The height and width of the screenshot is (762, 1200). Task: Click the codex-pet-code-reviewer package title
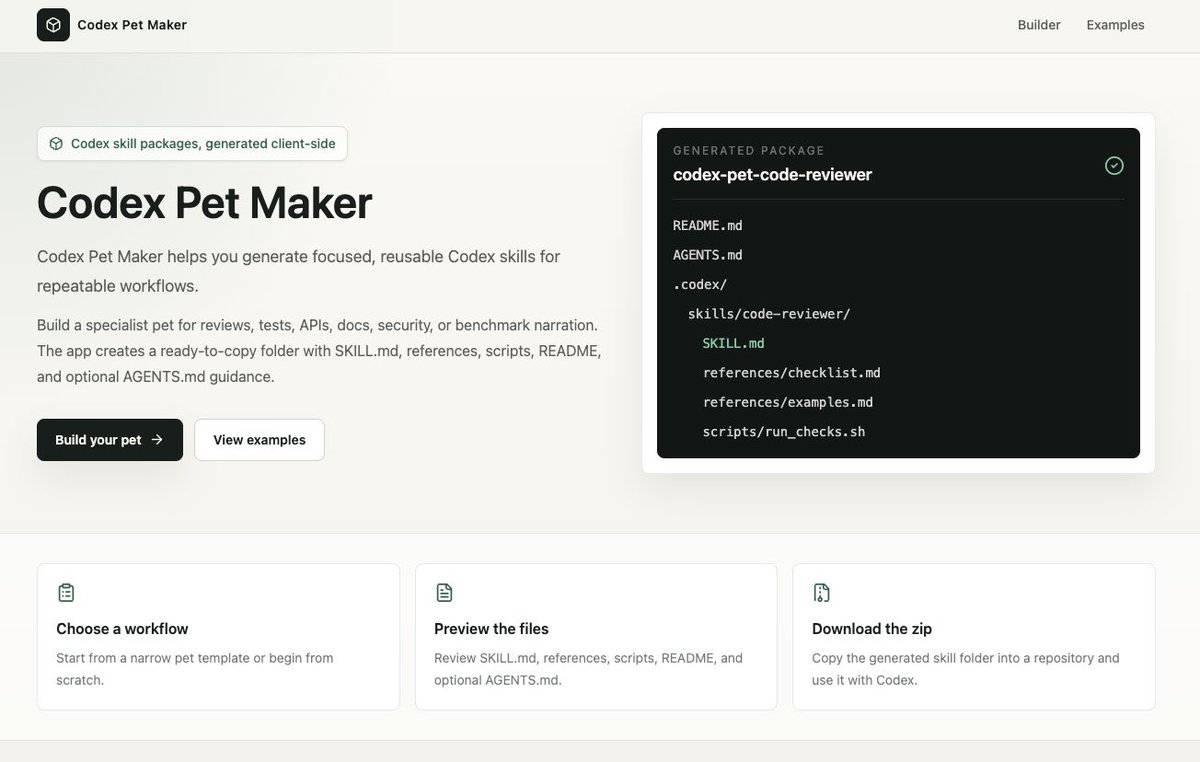pos(773,175)
